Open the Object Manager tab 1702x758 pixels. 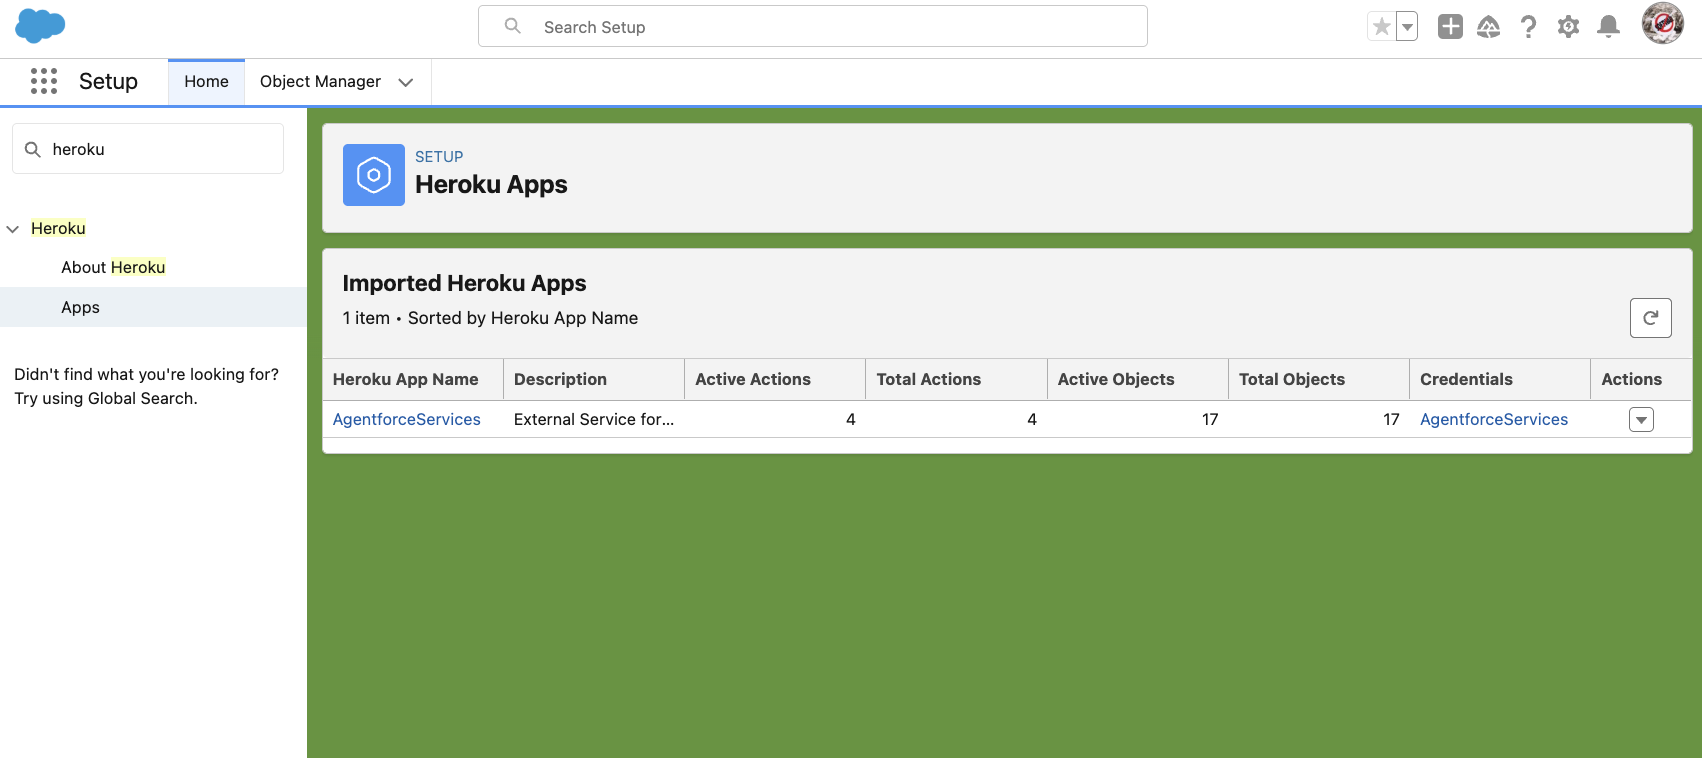320,82
